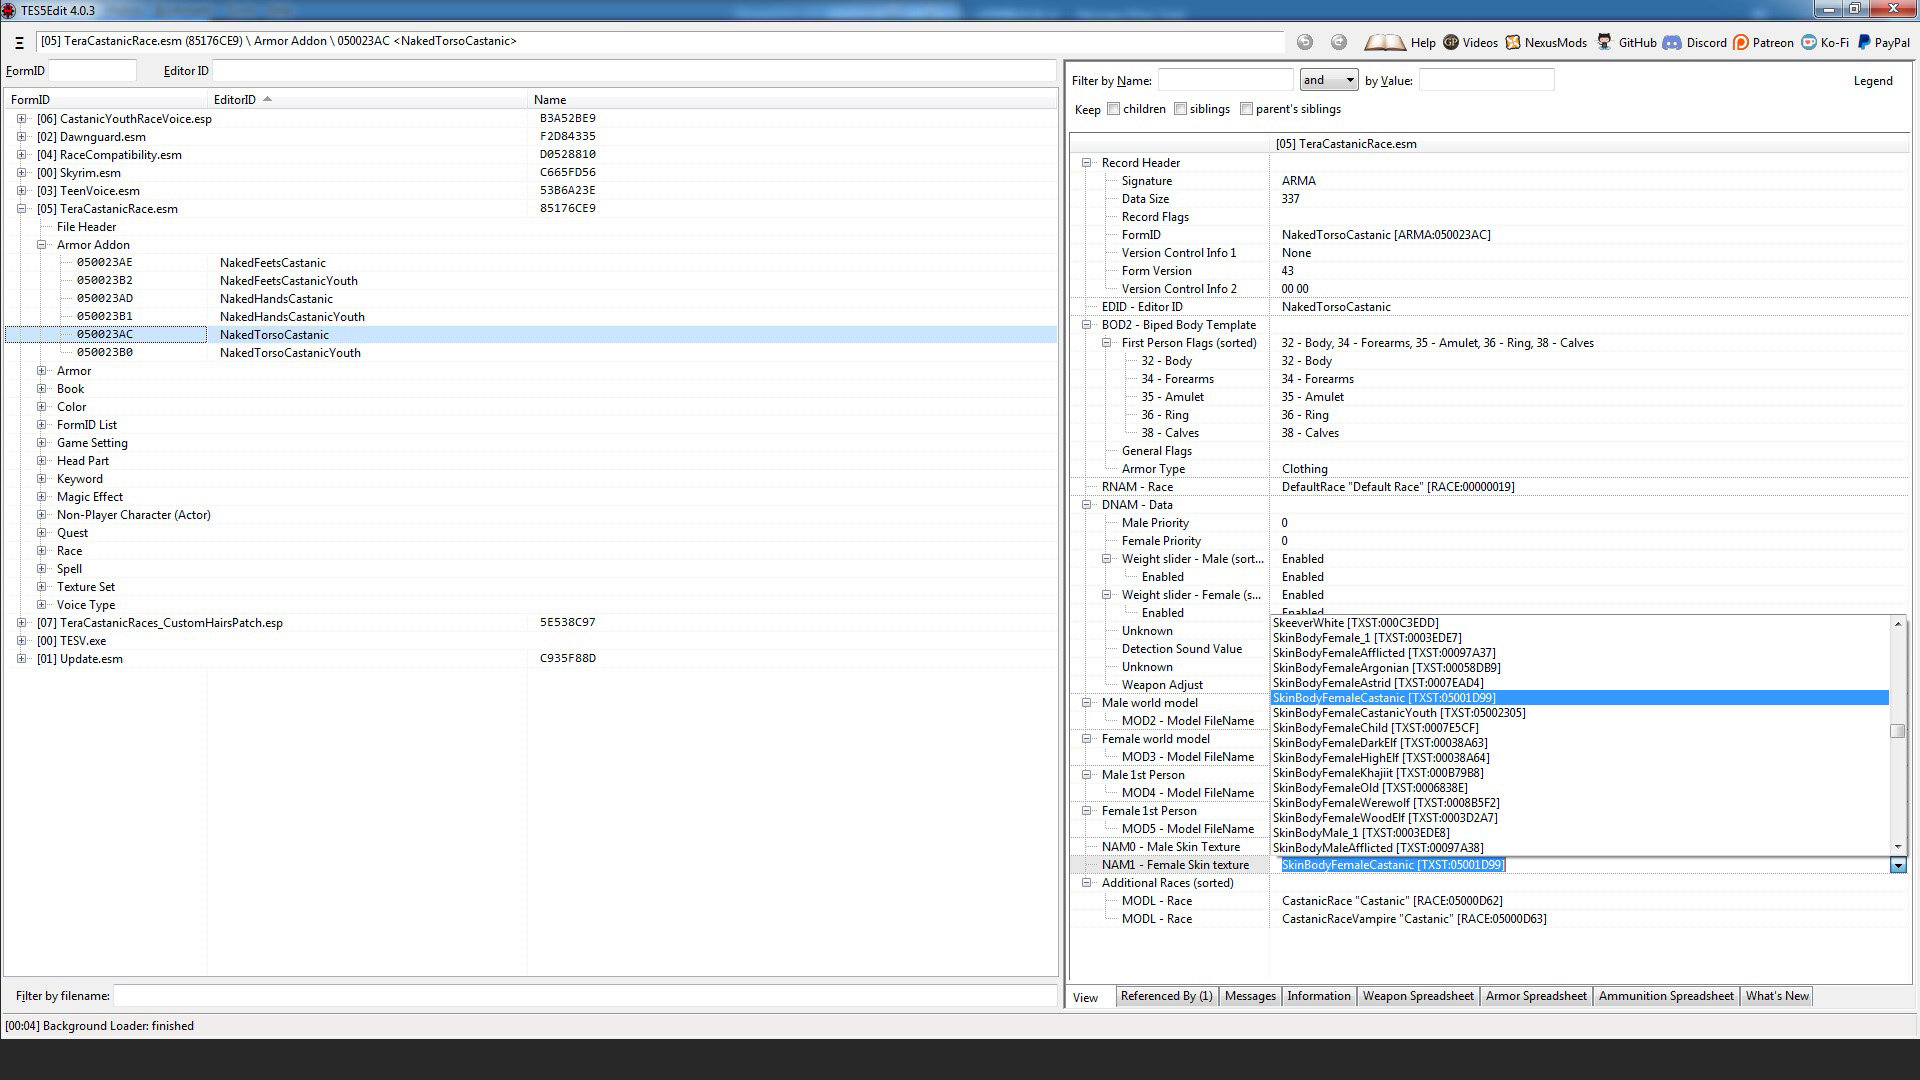Switch to the Ammunition Spreadsheet tab

pyautogui.click(x=1666, y=996)
